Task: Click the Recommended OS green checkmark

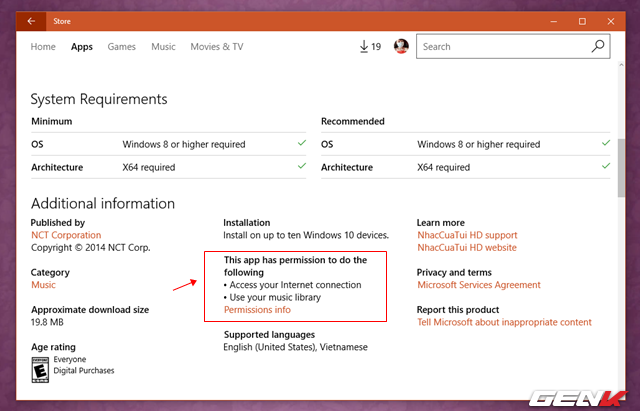Action: 606,143
